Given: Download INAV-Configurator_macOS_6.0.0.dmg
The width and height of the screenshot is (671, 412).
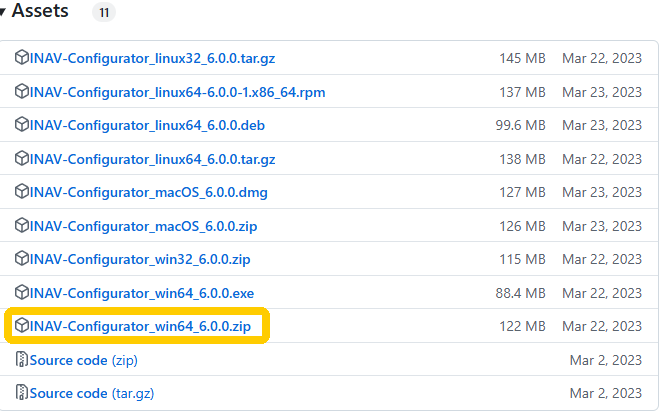Looking at the screenshot, I should click(148, 193).
